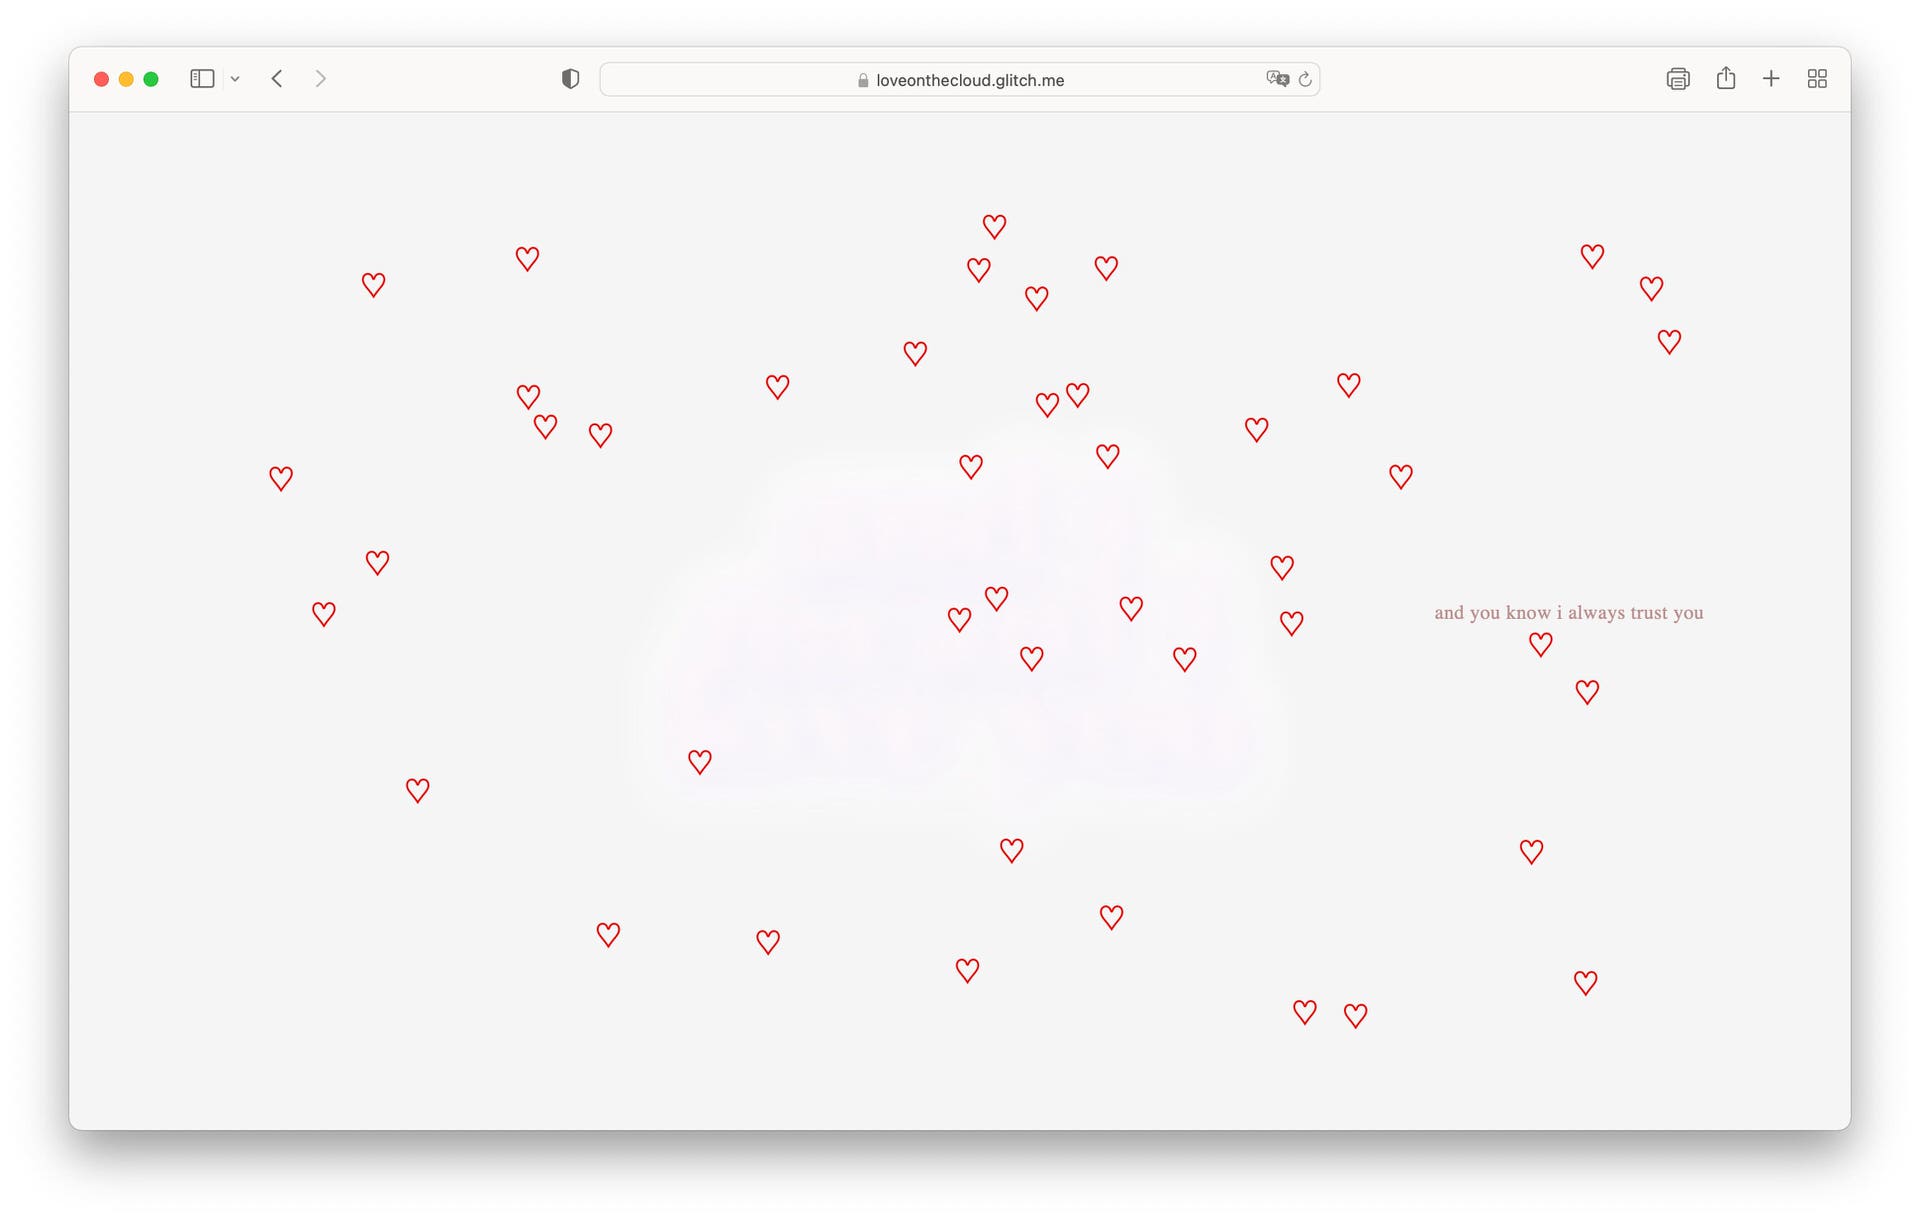Click the print toolbar icon
Viewport: 1920px width, 1221px height.
coord(1678,79)
